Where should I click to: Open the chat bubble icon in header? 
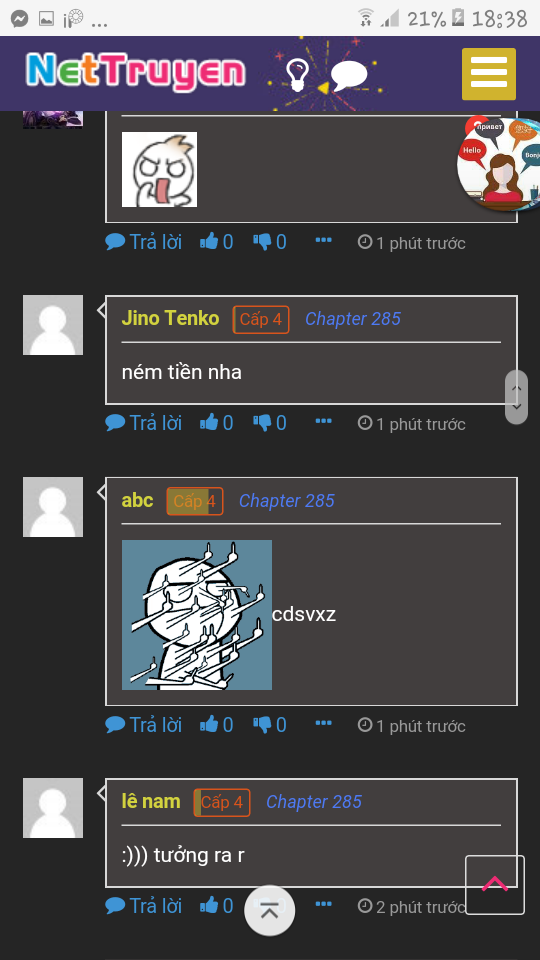tap(349, 77)
